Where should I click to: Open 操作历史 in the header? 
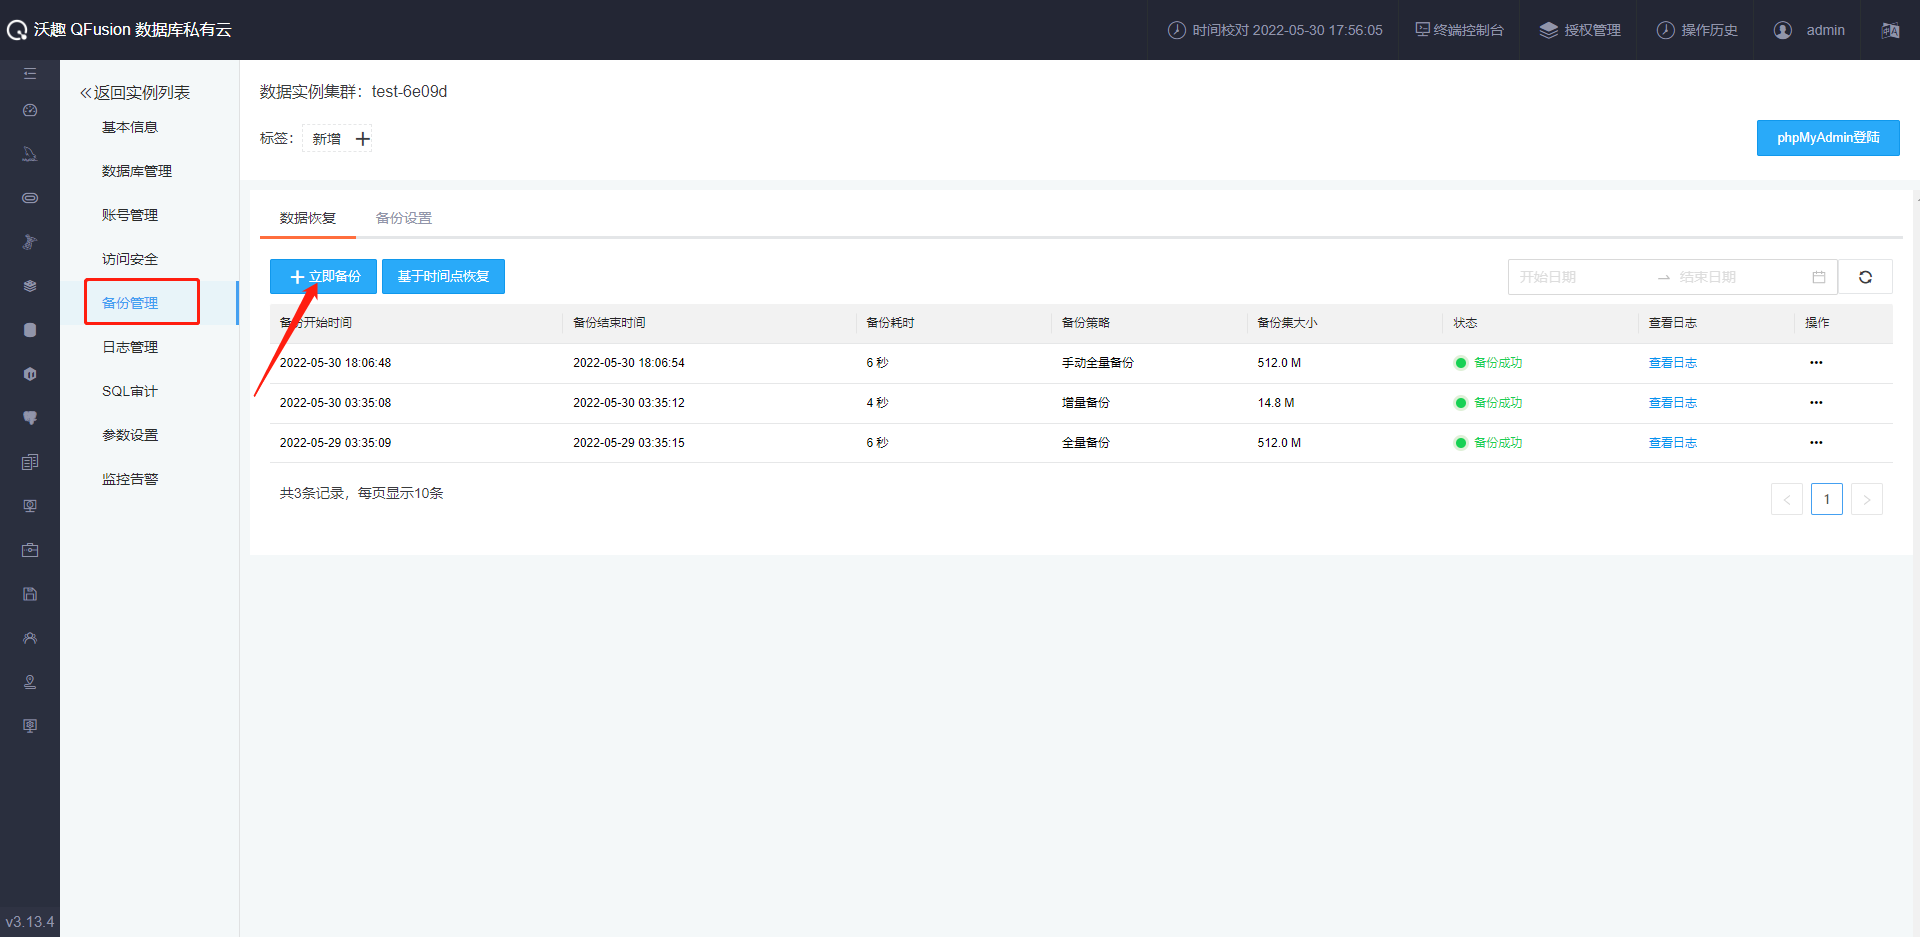coord(1697,30)
